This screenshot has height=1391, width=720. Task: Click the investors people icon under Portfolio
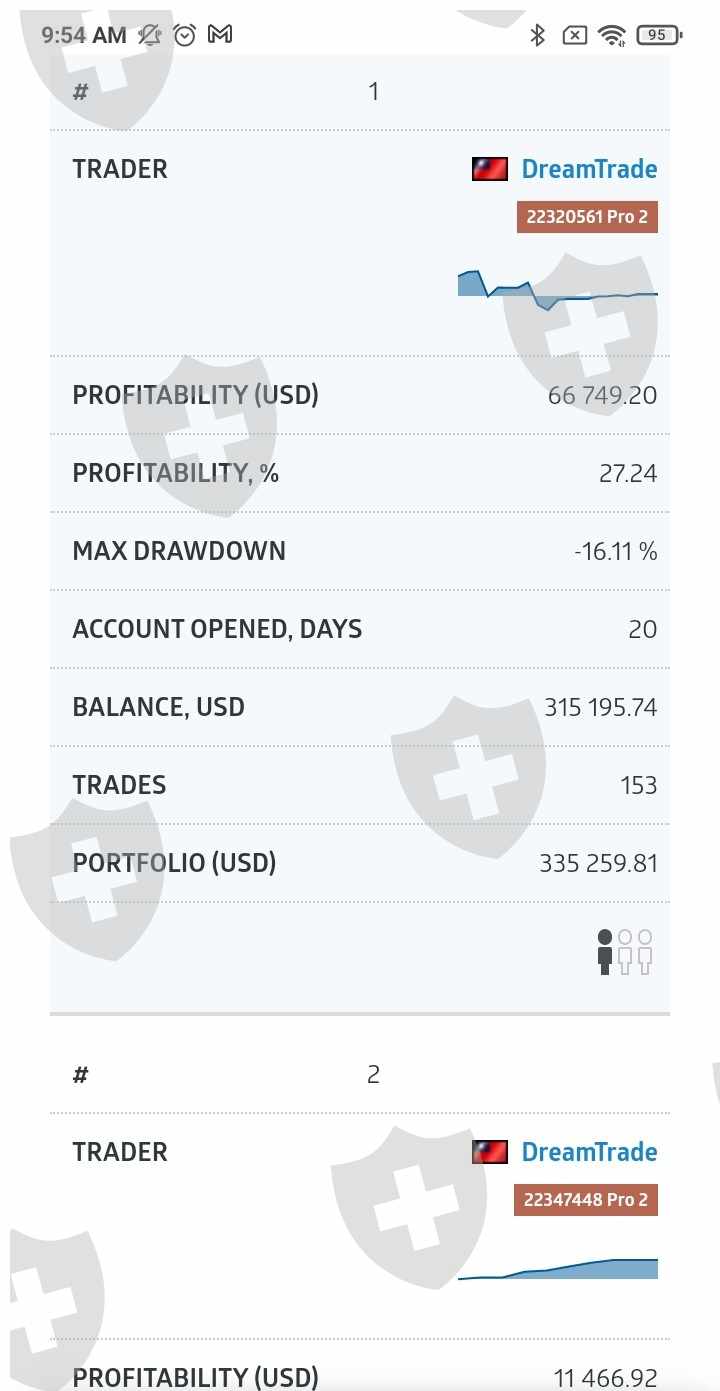[x=625, y=952]
